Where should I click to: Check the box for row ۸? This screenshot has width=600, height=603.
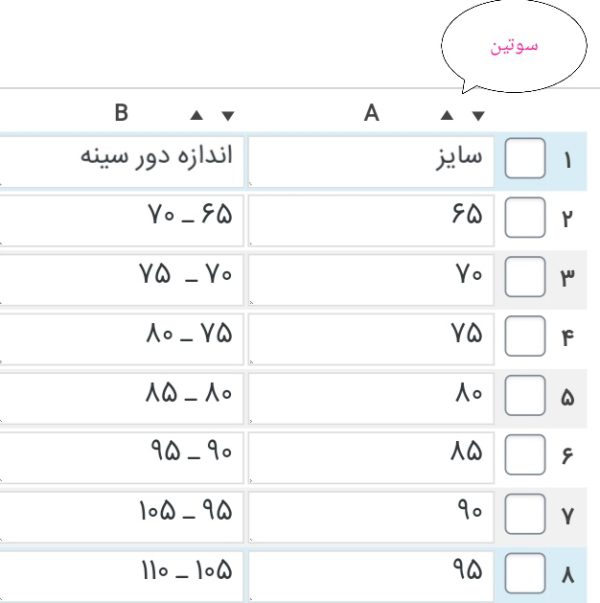tap(526, 574)
